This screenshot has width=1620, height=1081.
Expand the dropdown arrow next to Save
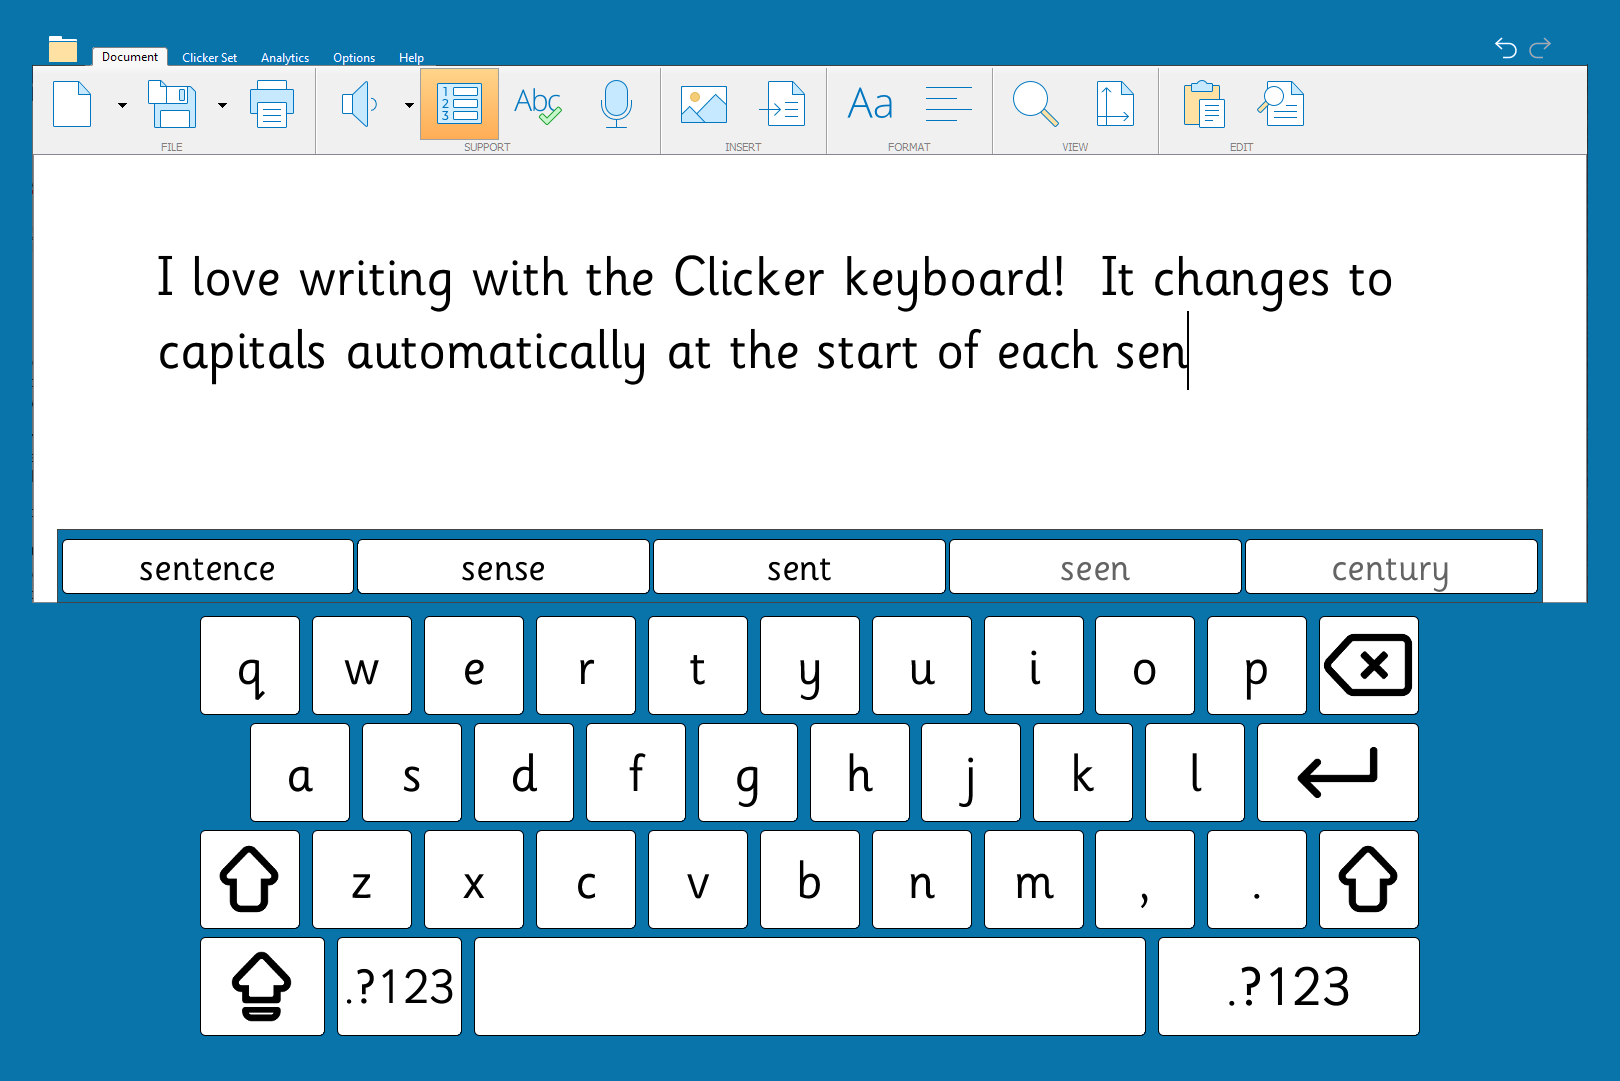(222, 105)
